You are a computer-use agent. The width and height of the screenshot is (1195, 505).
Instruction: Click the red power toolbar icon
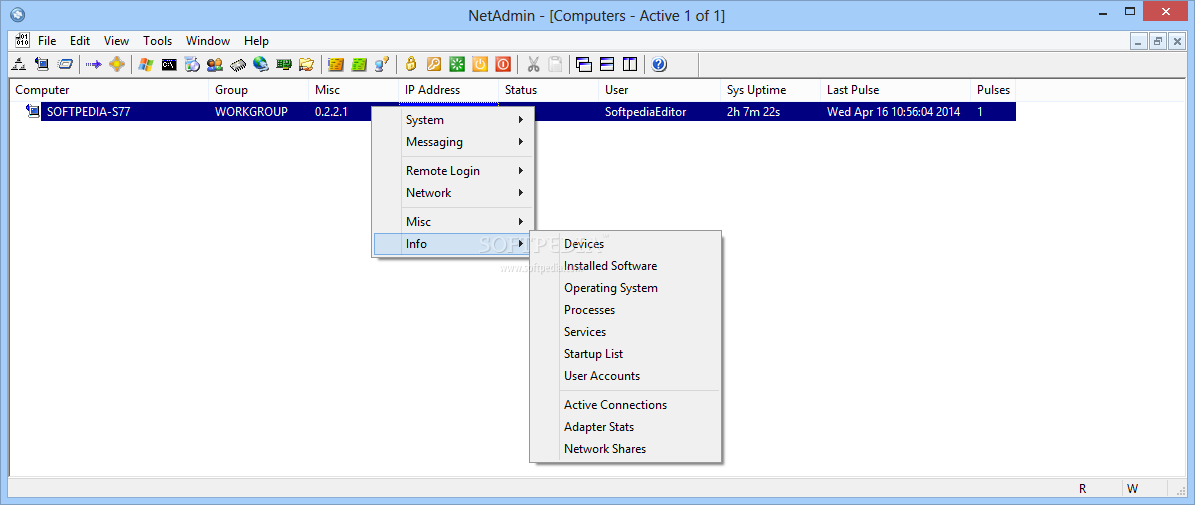point(502,64)
